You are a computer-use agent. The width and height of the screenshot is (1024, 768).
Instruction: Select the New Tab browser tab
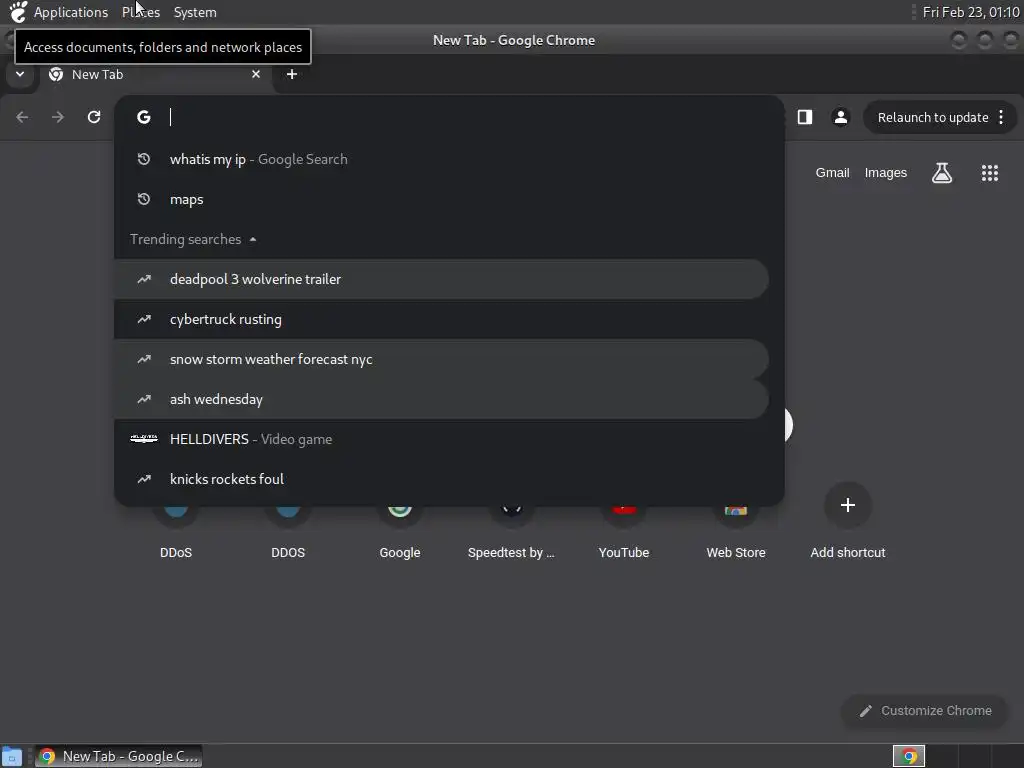153,74
